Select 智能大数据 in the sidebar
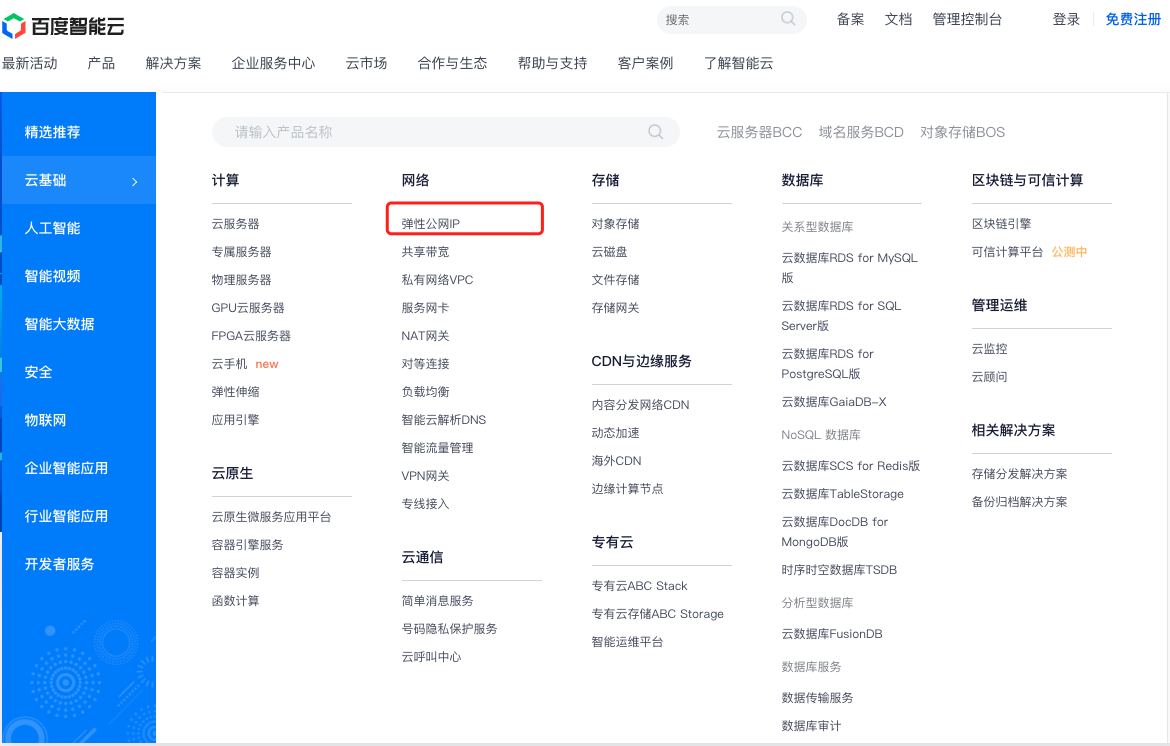The width and height of the screenshot is (1170, 746). (60, 325)
